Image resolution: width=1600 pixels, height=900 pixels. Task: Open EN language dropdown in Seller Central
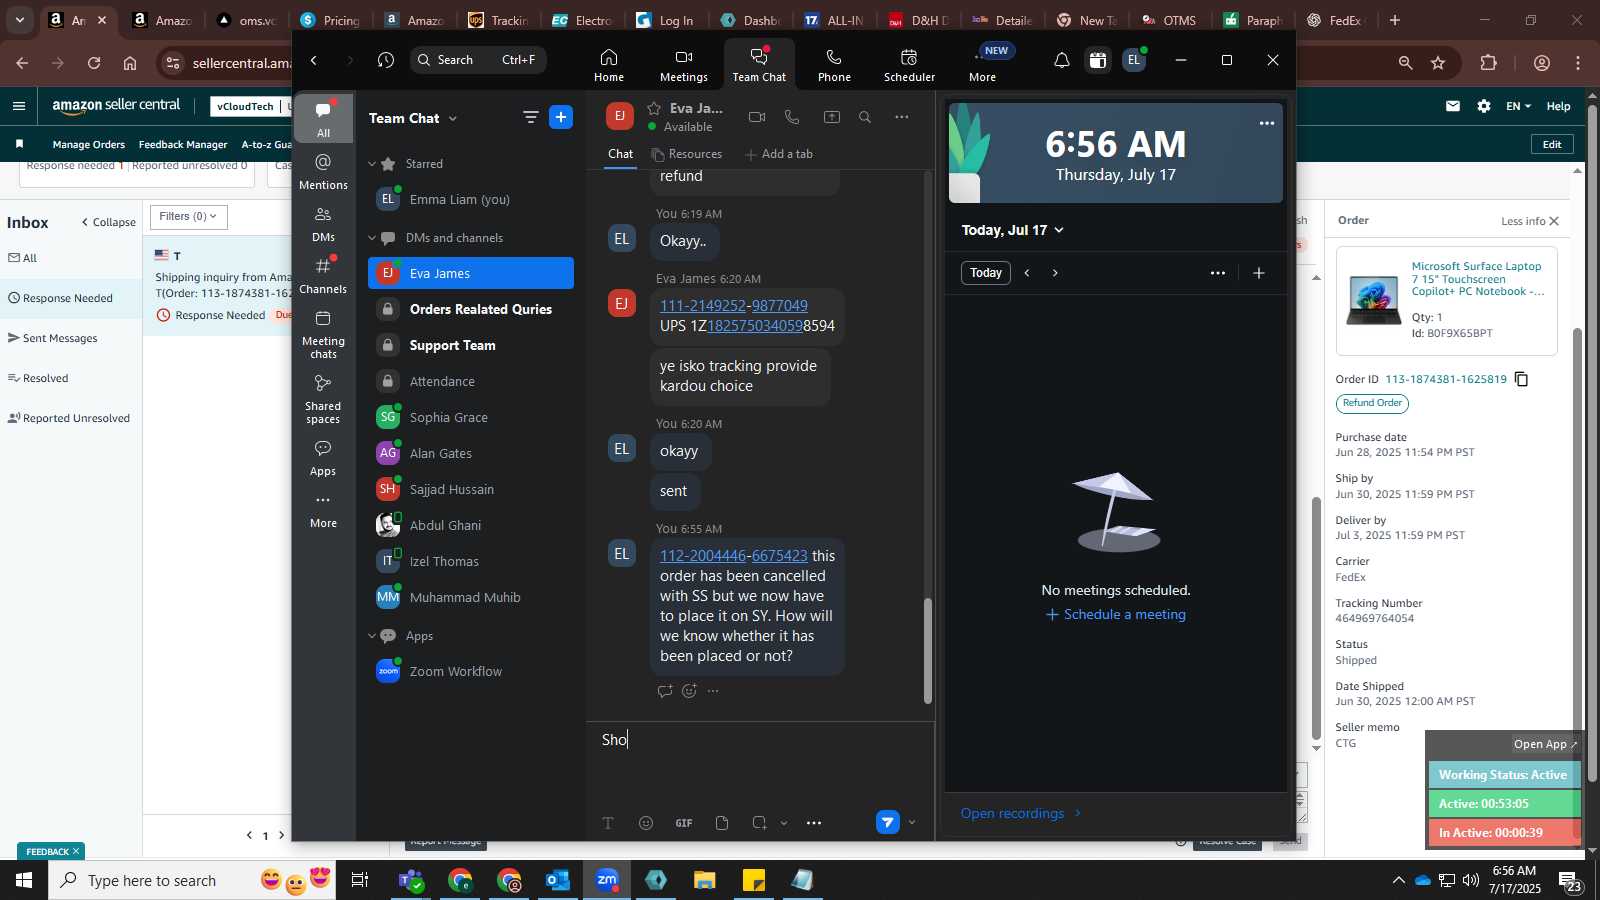click(x=1518, y=106)
